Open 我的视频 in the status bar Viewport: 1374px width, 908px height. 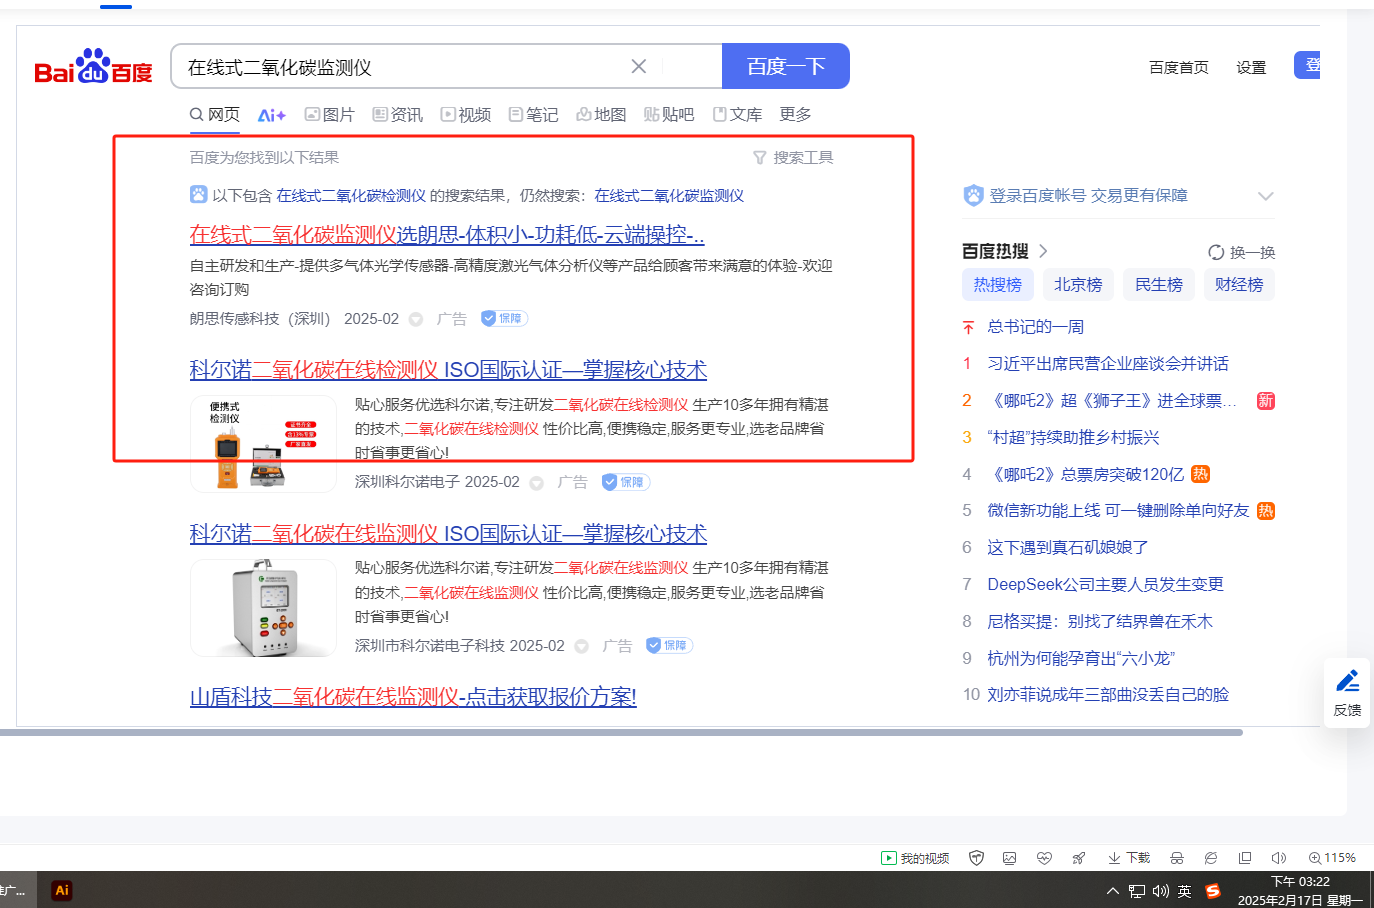(x=915, y=858)
